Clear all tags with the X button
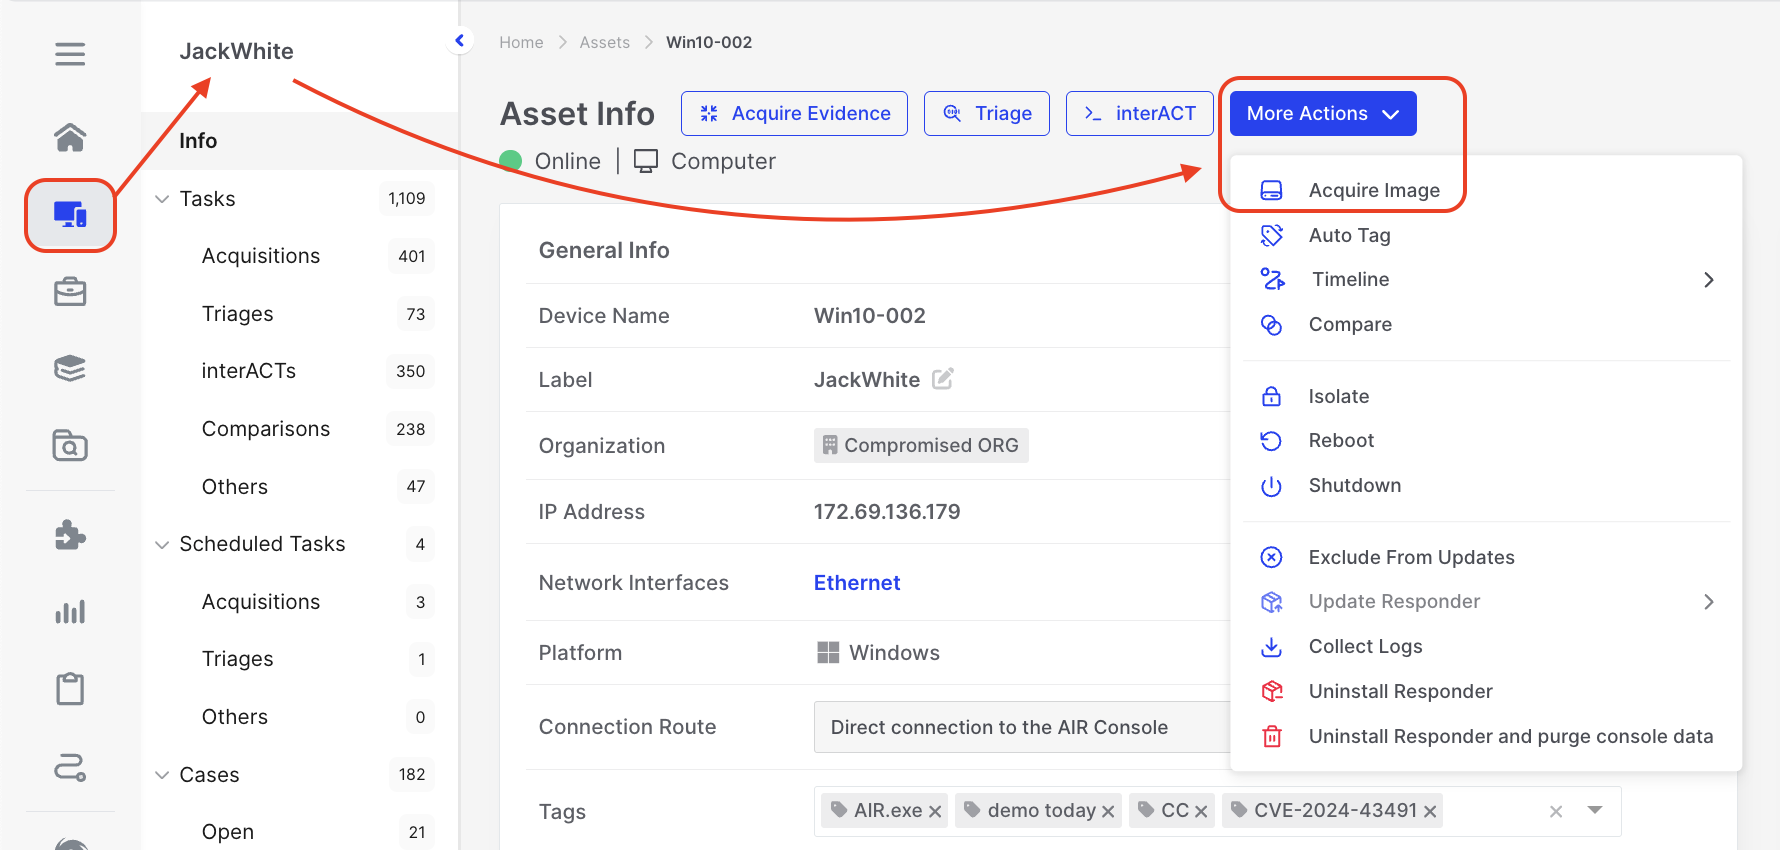Screen dimensions: 1780x850 1555,812
